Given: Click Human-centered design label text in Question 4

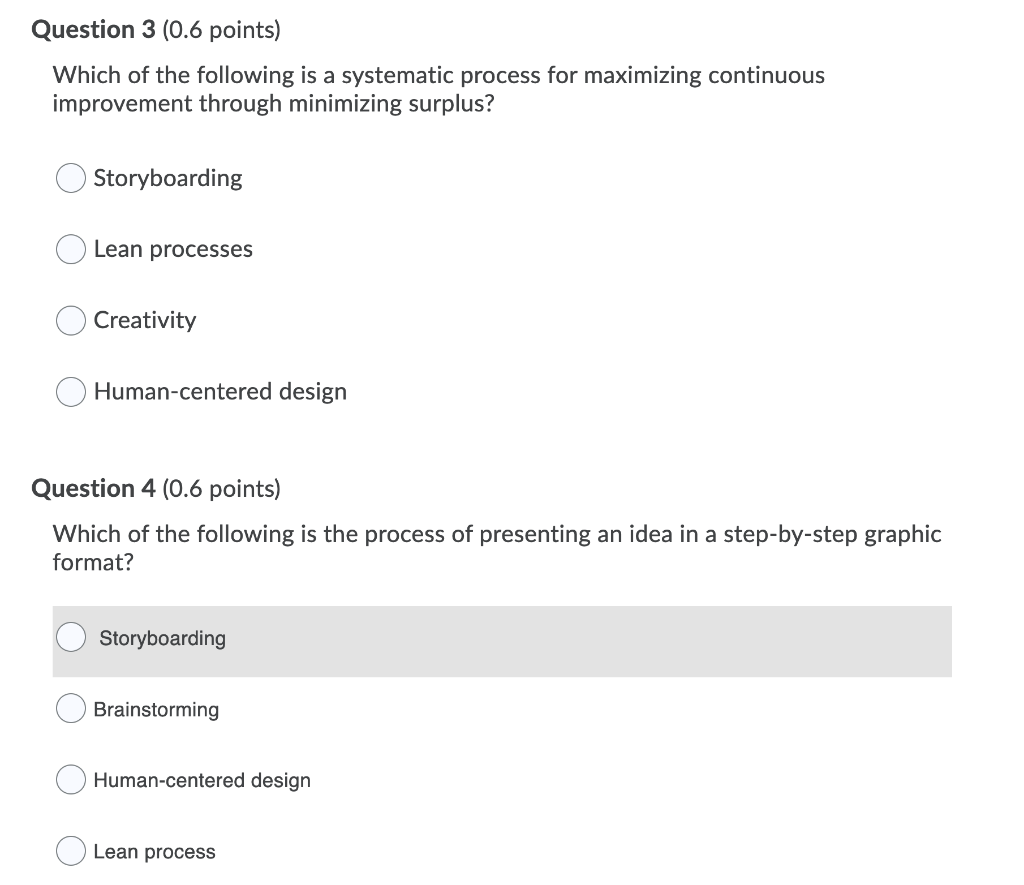Looking at the screenshot, I should tap(202, 780).
